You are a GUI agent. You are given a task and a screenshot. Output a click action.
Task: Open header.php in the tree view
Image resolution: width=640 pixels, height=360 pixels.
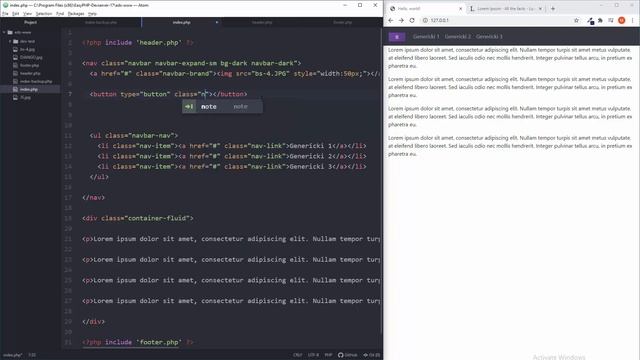click(30, 73)
